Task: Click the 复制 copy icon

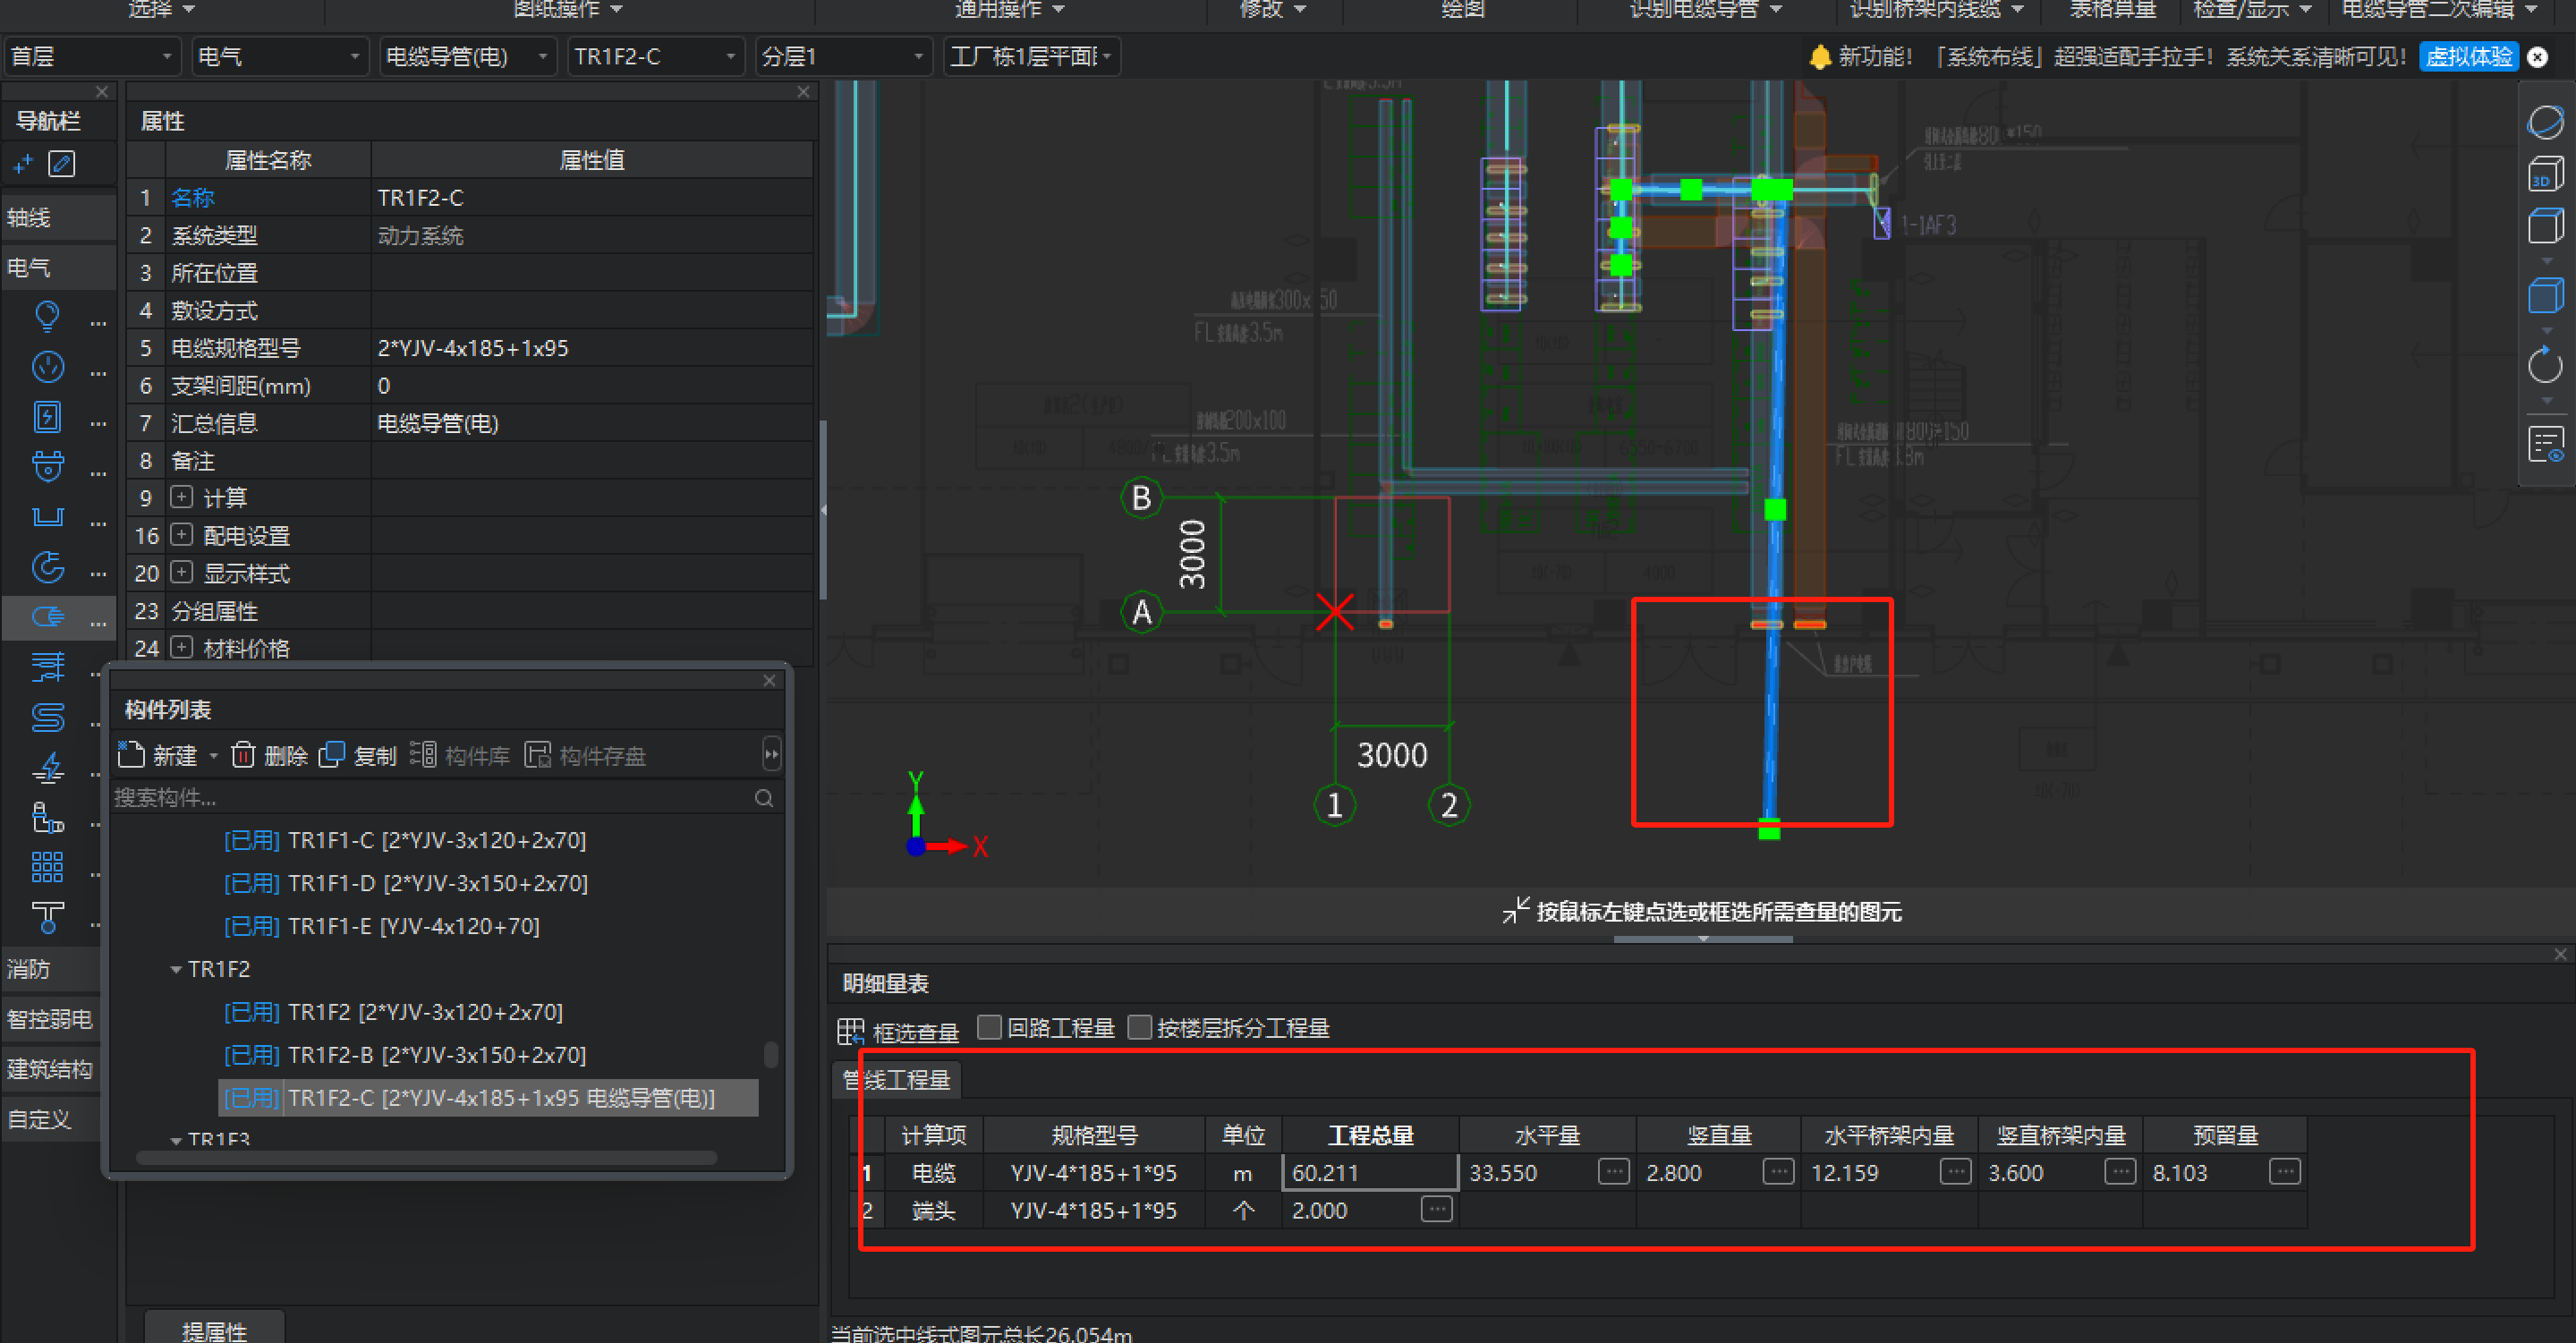Action: pyautogui.click(x=332, y=755)
